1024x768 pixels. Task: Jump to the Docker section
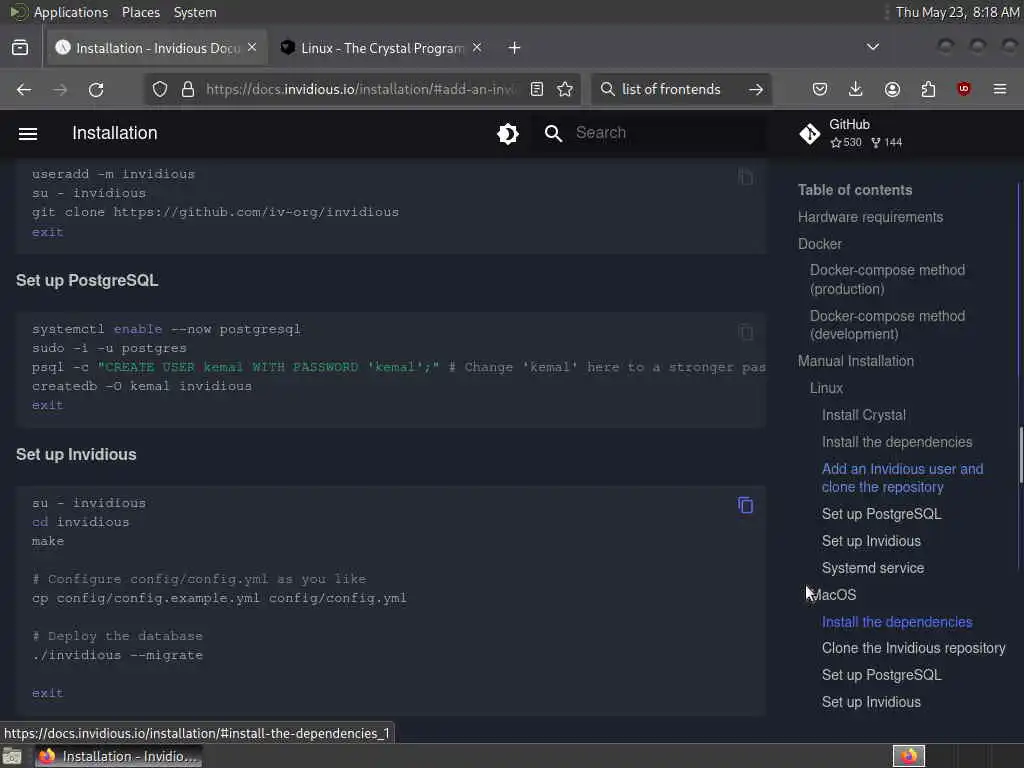(820, 244)
